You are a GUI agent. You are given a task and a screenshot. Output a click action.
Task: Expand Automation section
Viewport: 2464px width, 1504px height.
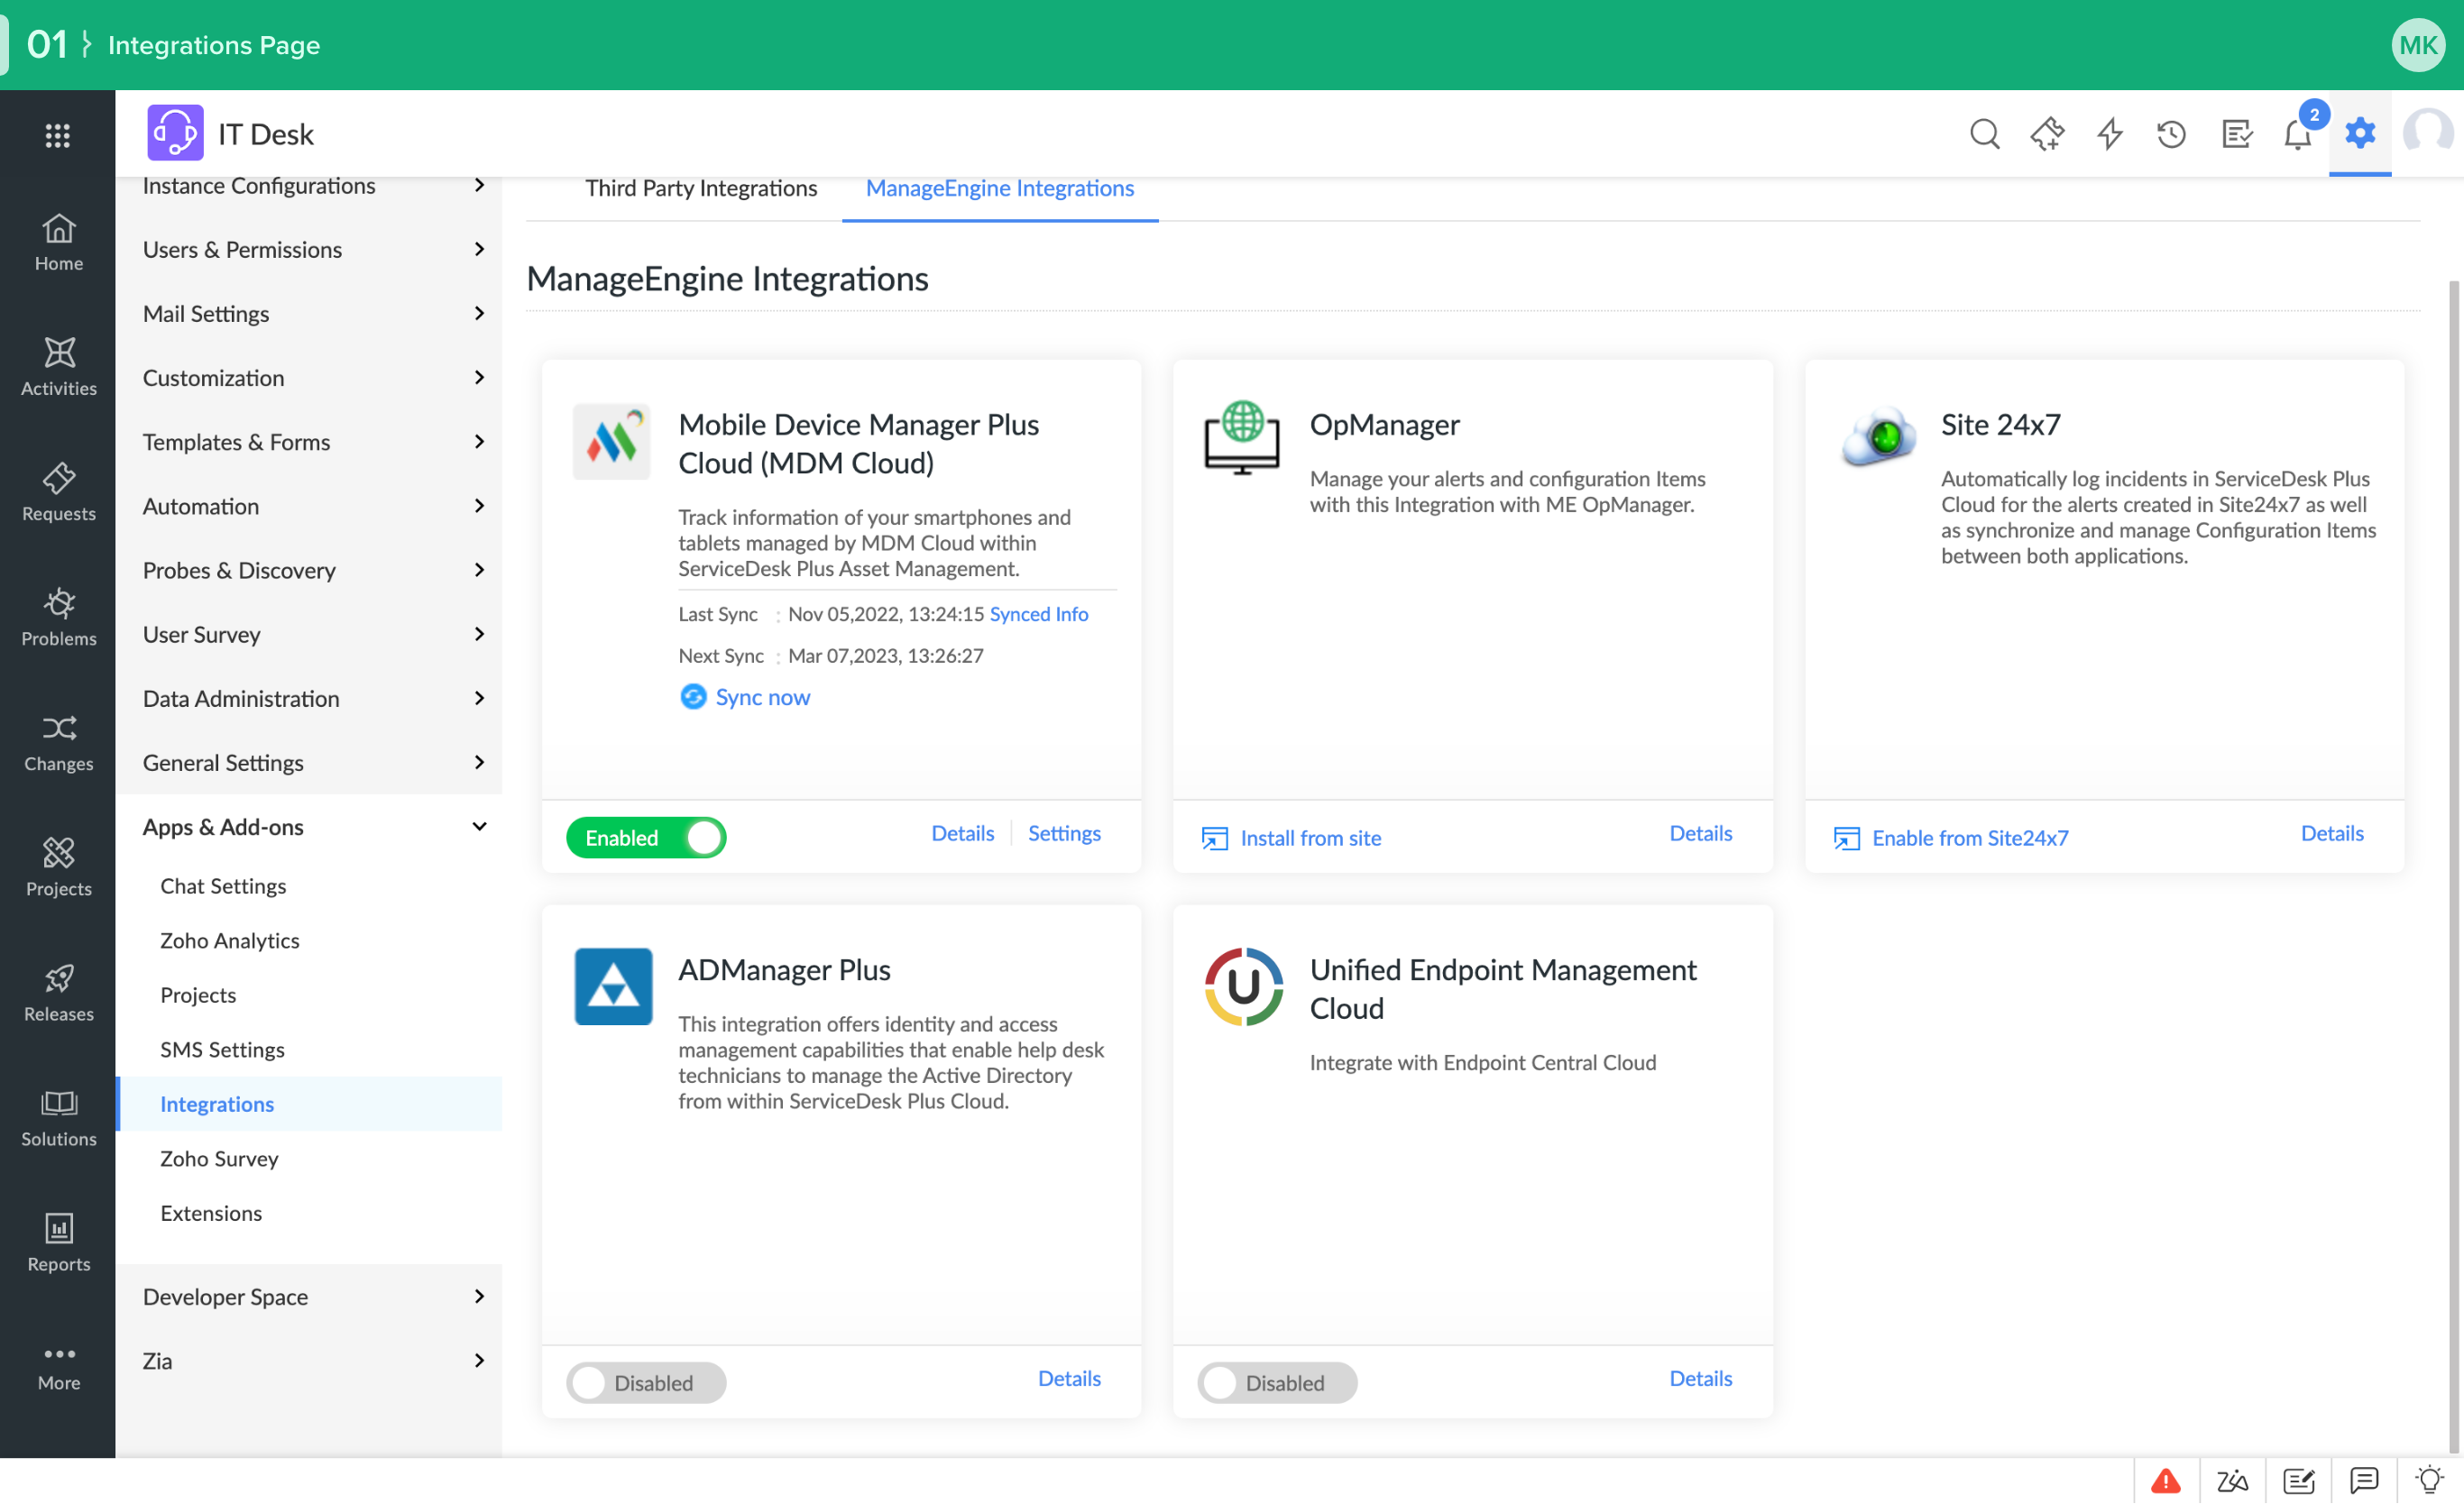click(x=309, y=506)
